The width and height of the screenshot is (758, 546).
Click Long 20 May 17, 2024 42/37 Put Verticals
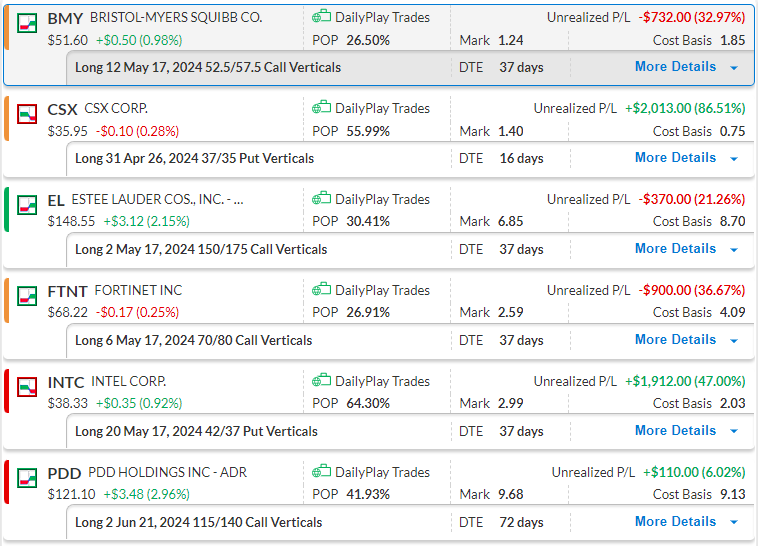pyautogui.click(x=196, y=431)
